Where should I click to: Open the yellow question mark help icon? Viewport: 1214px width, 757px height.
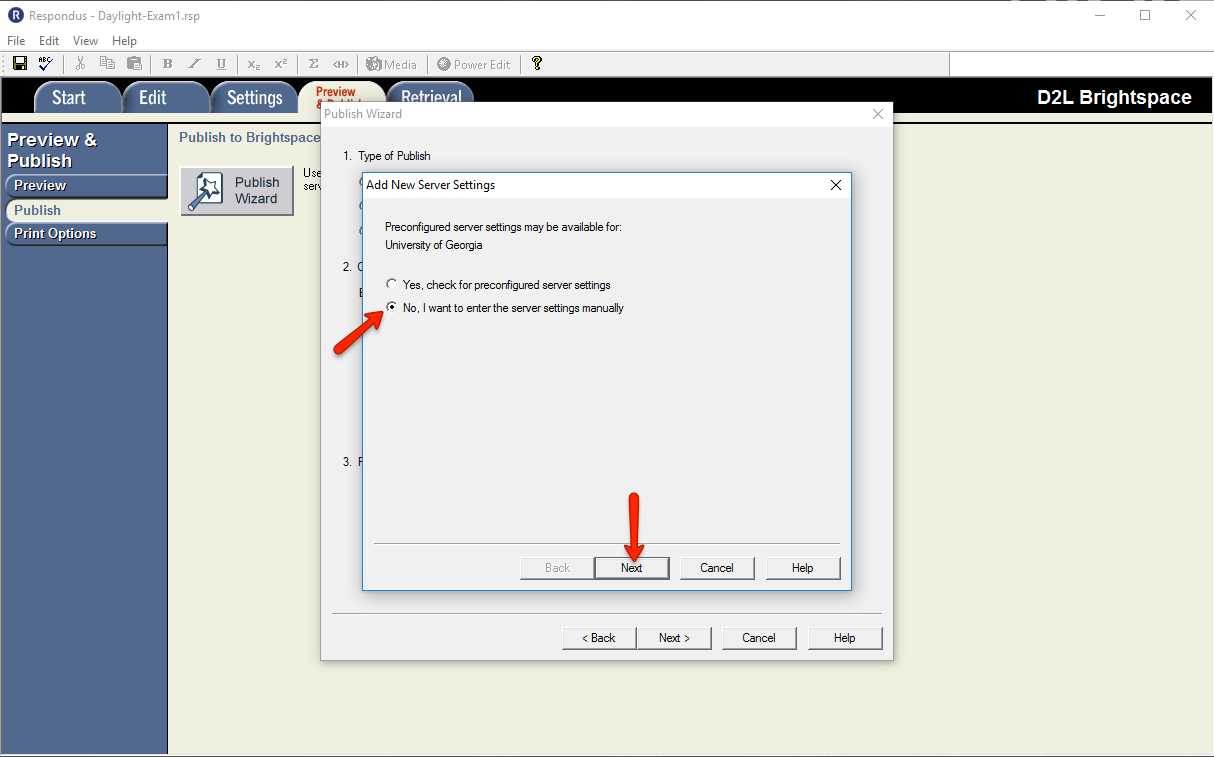click(537, 64)
